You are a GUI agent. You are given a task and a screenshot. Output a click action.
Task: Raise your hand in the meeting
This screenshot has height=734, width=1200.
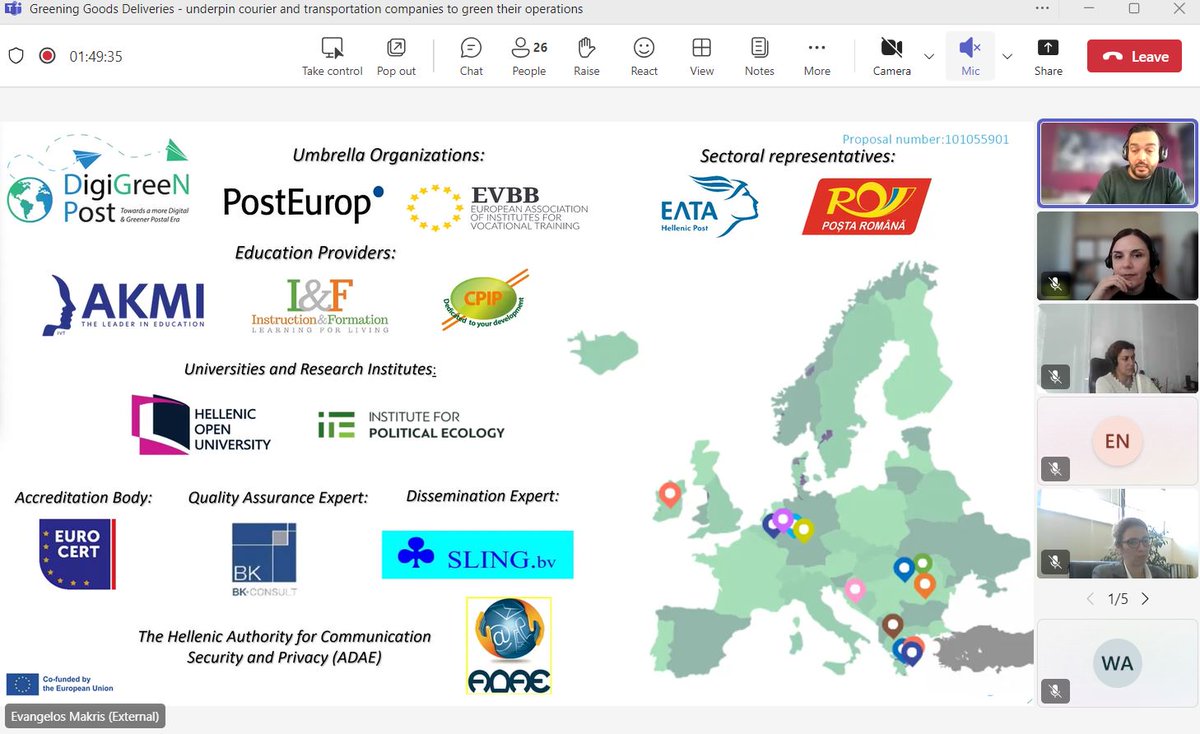click(587, 56)
